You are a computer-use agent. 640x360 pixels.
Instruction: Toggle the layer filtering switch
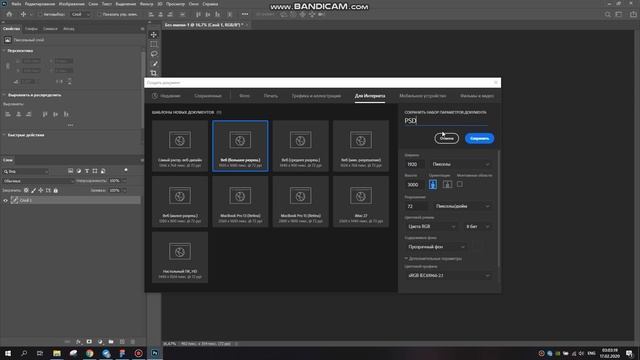tap(126, 170)
